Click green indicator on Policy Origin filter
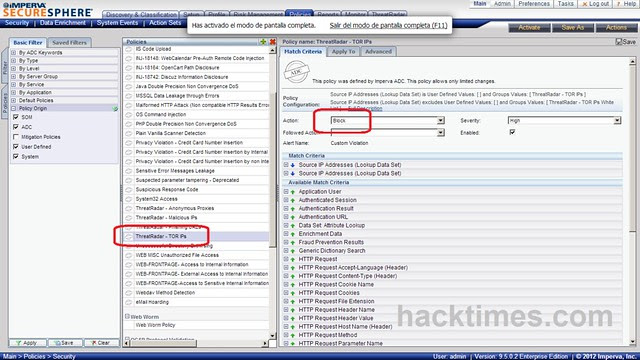 pos(115,109)
